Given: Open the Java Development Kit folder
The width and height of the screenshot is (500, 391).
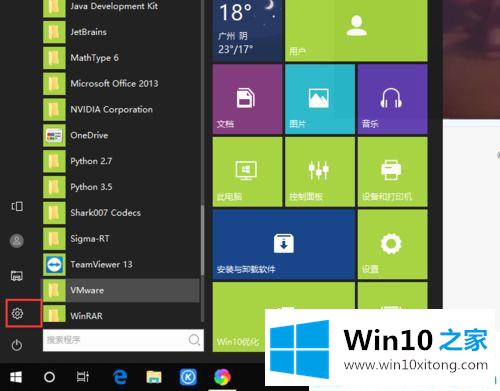Looking at the screenshot, I should click(x=121, y=7).
